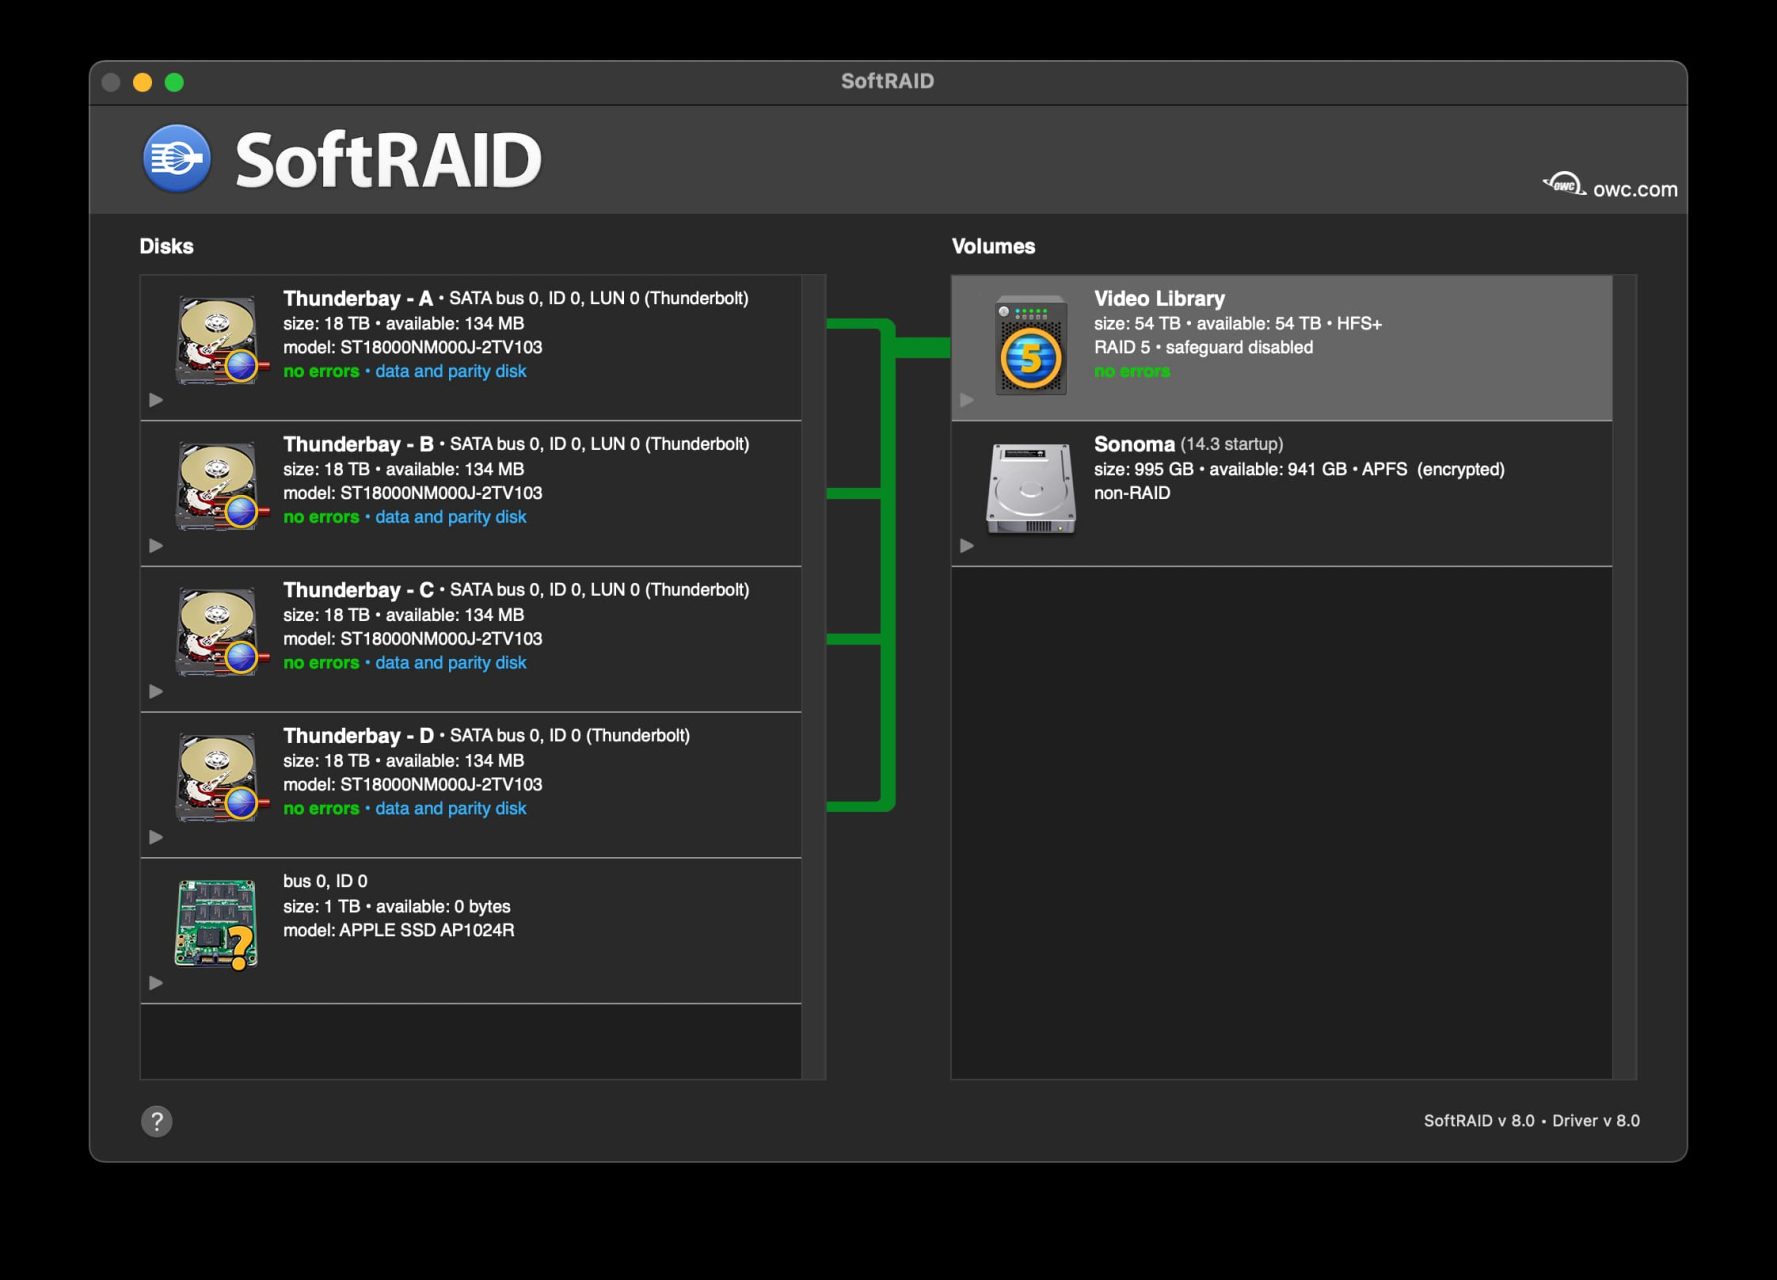Click the unknown APPLE SSD circuit board icon
1777x1280 pixels.
pyautogui.click(x=215, y=922)
